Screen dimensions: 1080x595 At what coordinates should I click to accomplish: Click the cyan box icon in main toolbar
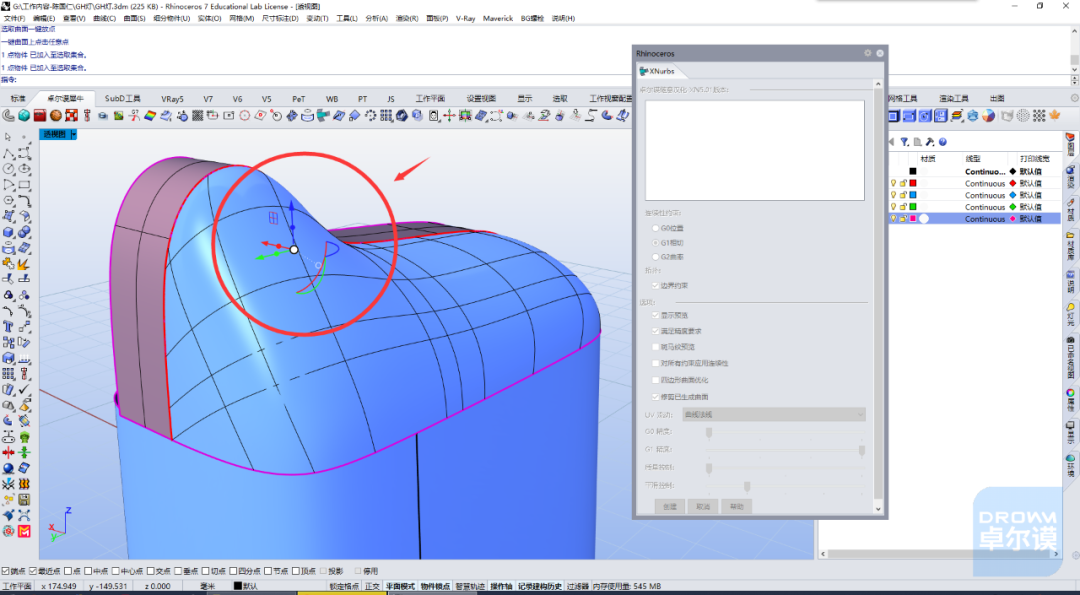pos(24,115)
